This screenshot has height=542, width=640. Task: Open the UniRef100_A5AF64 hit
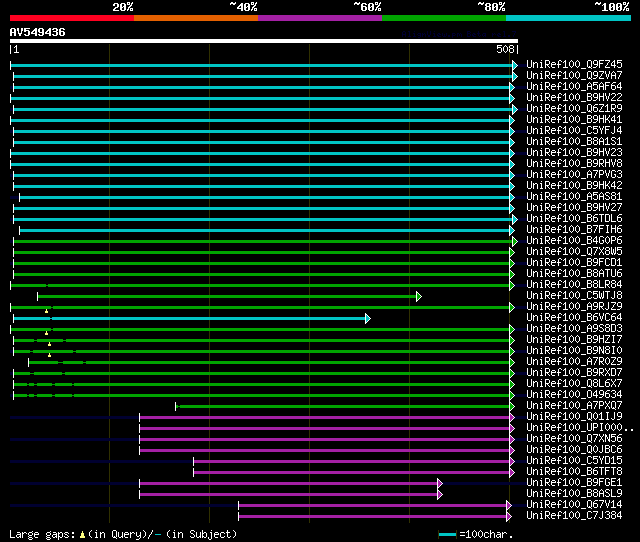(574, 87)
